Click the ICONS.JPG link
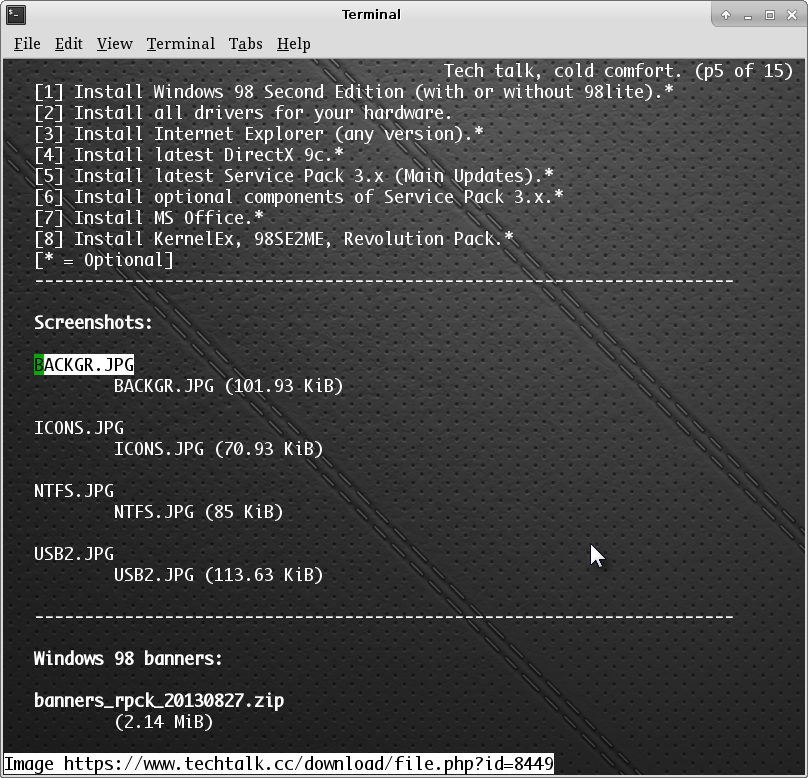 79,428
